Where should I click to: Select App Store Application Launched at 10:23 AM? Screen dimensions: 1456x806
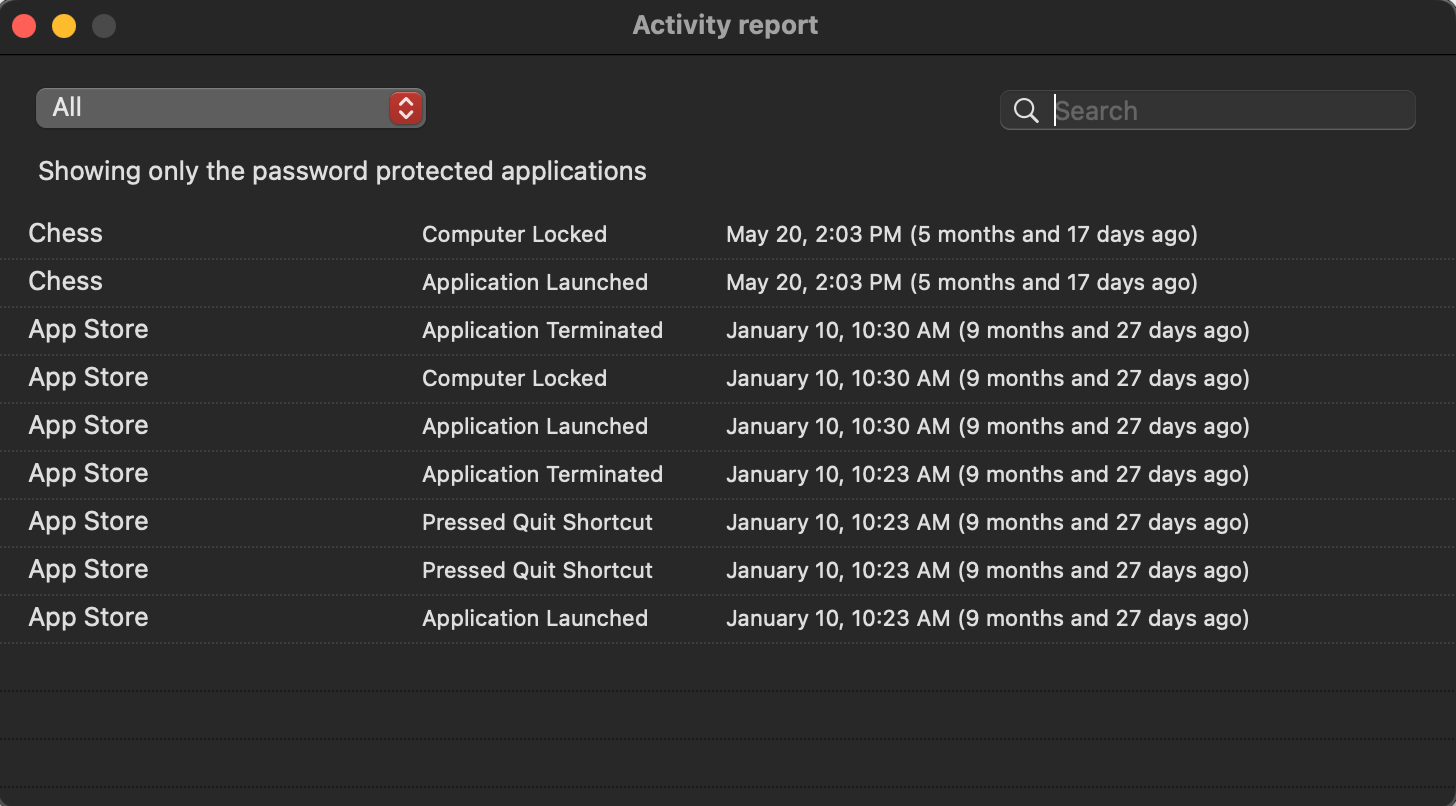click(x=534, y=618)
